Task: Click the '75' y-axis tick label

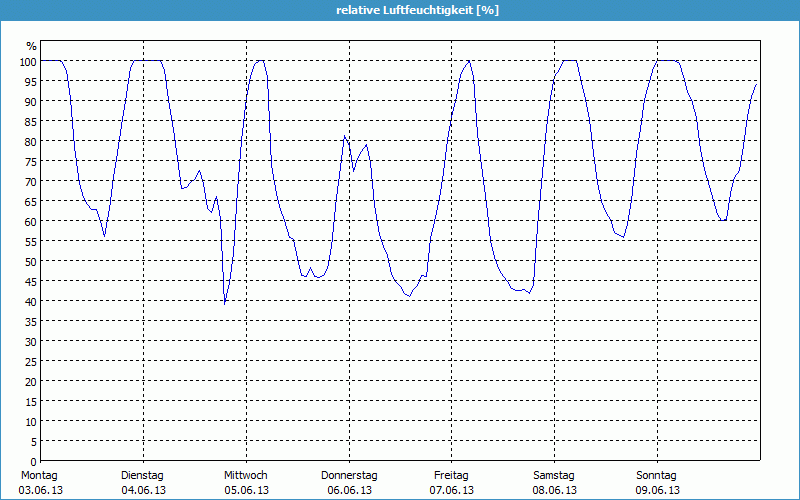Action: click(x=31, y=161)
